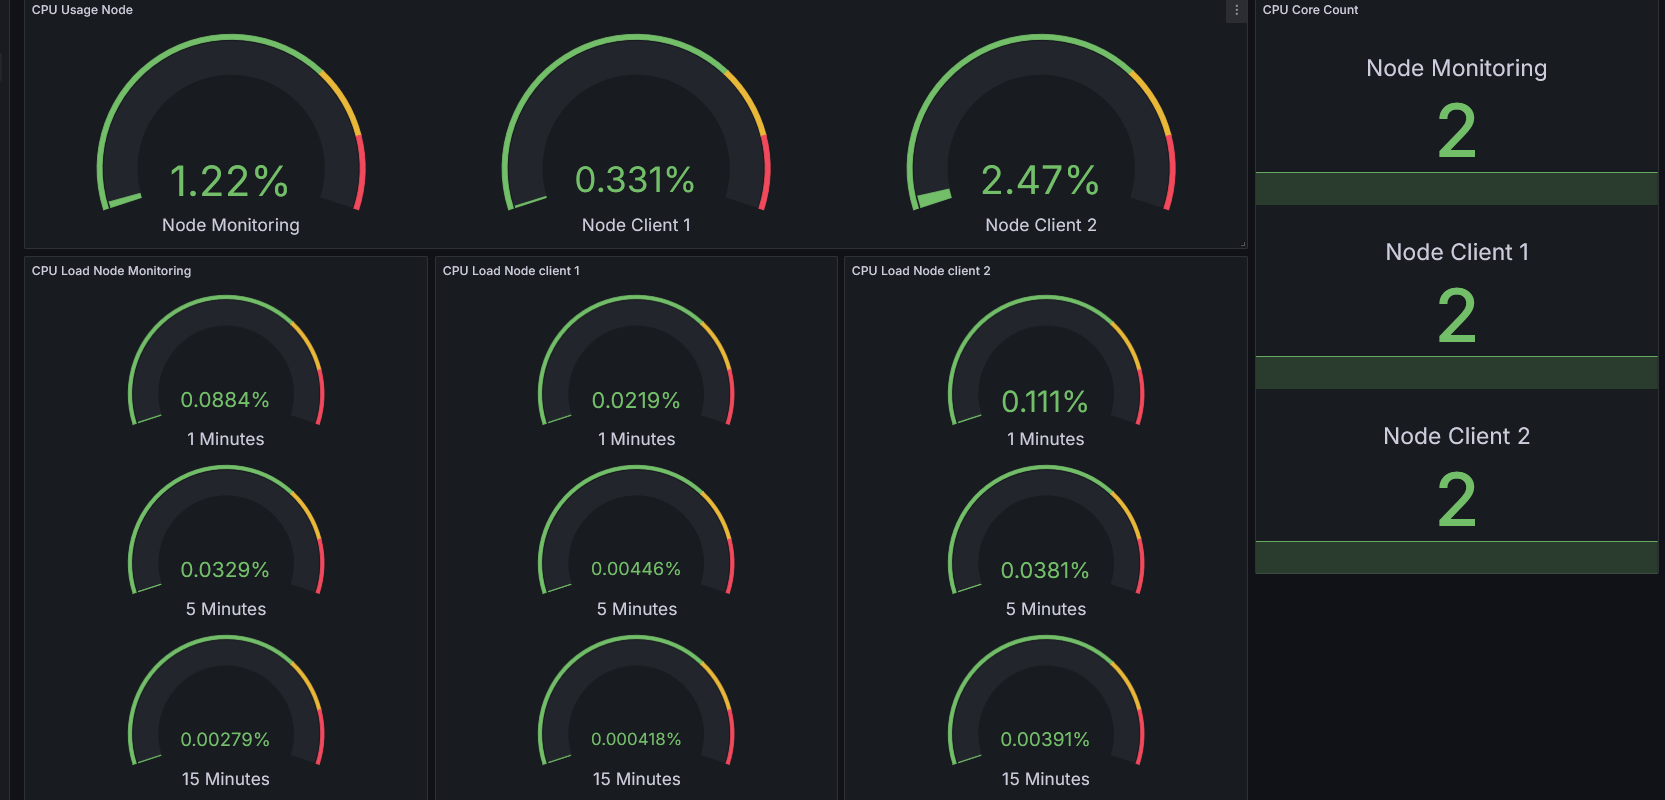Select the Node Client 1 0.331% gauge
Screen dimensions: 1665x800
(635, 180)
